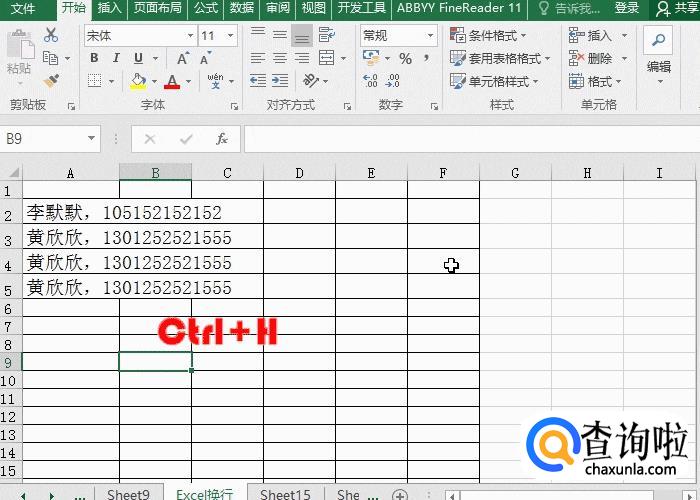
Task: Switch to the 公式 tab
Action: coord(206,8)
